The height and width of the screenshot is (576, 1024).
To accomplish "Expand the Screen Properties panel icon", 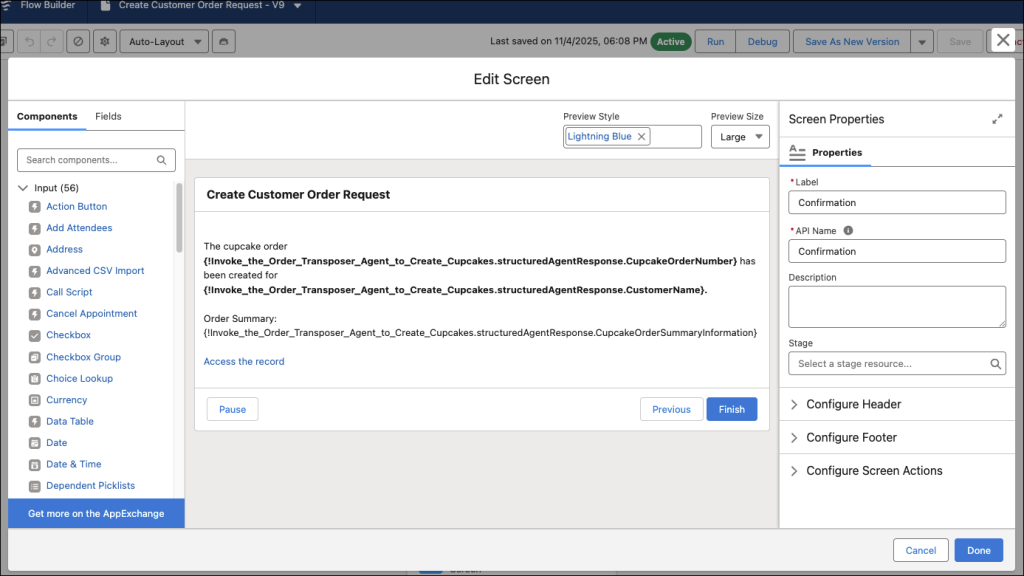I will click(997, 119).
